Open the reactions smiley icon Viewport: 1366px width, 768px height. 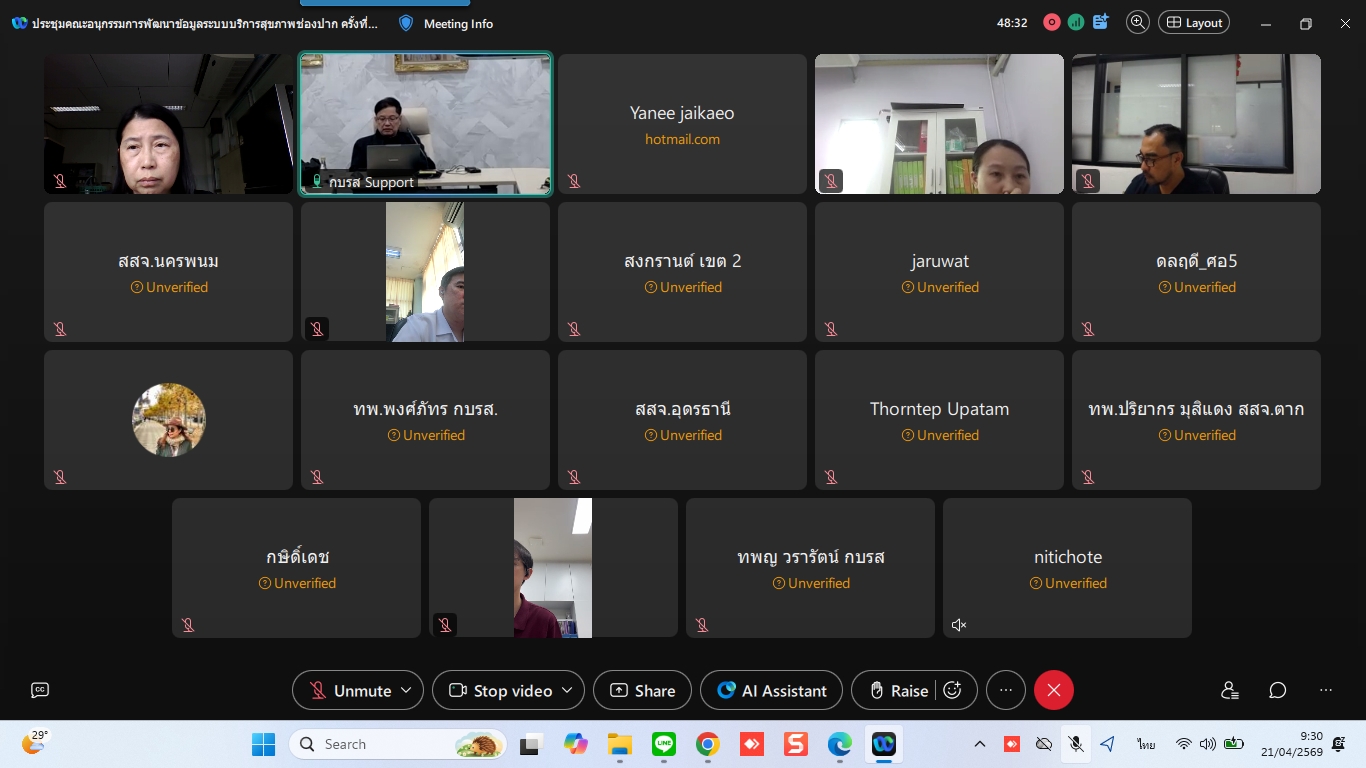point(953,690)
